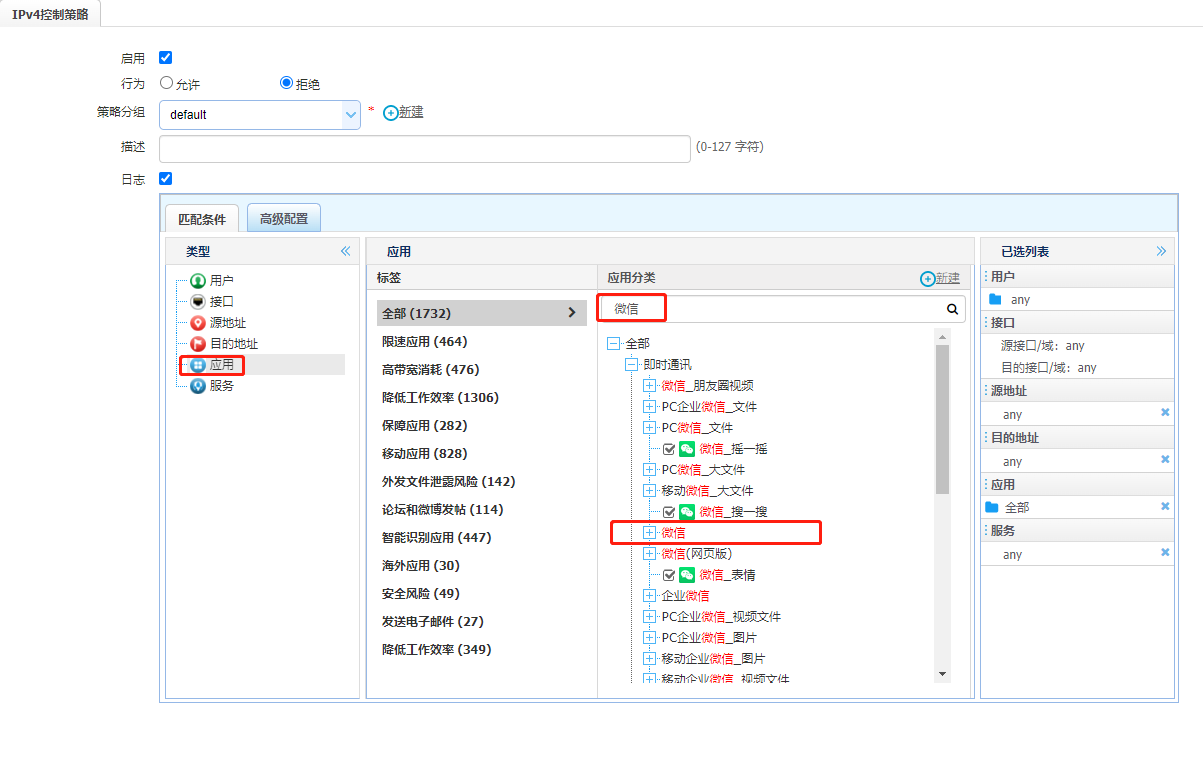Select the 外发文件泄露风险 (142) tag
The image size is (1203, 760).
click(x=448, y=481)
